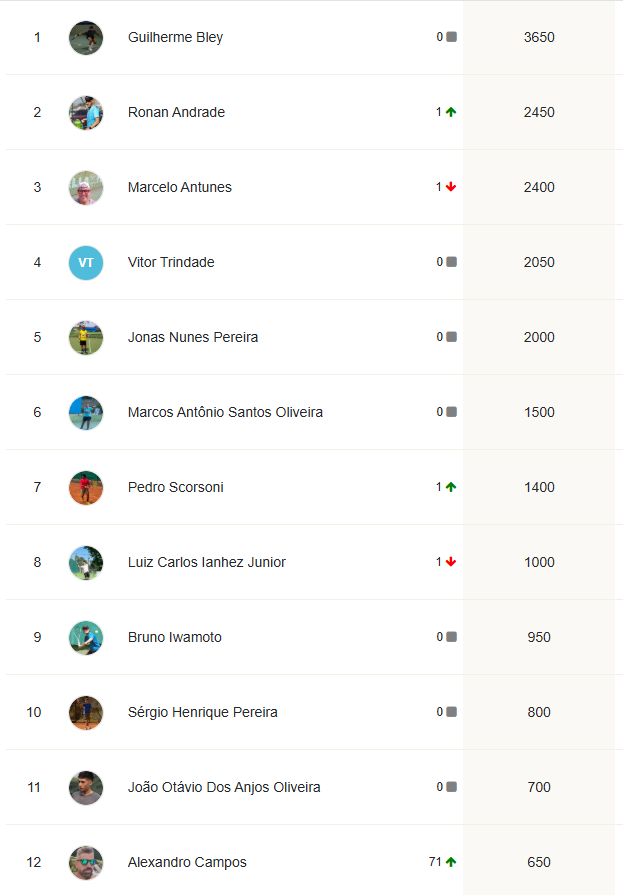This screenshot has width=623, height=895.
Task: Click green up arrow for Alexandro Campos
Action: (451, 863)
